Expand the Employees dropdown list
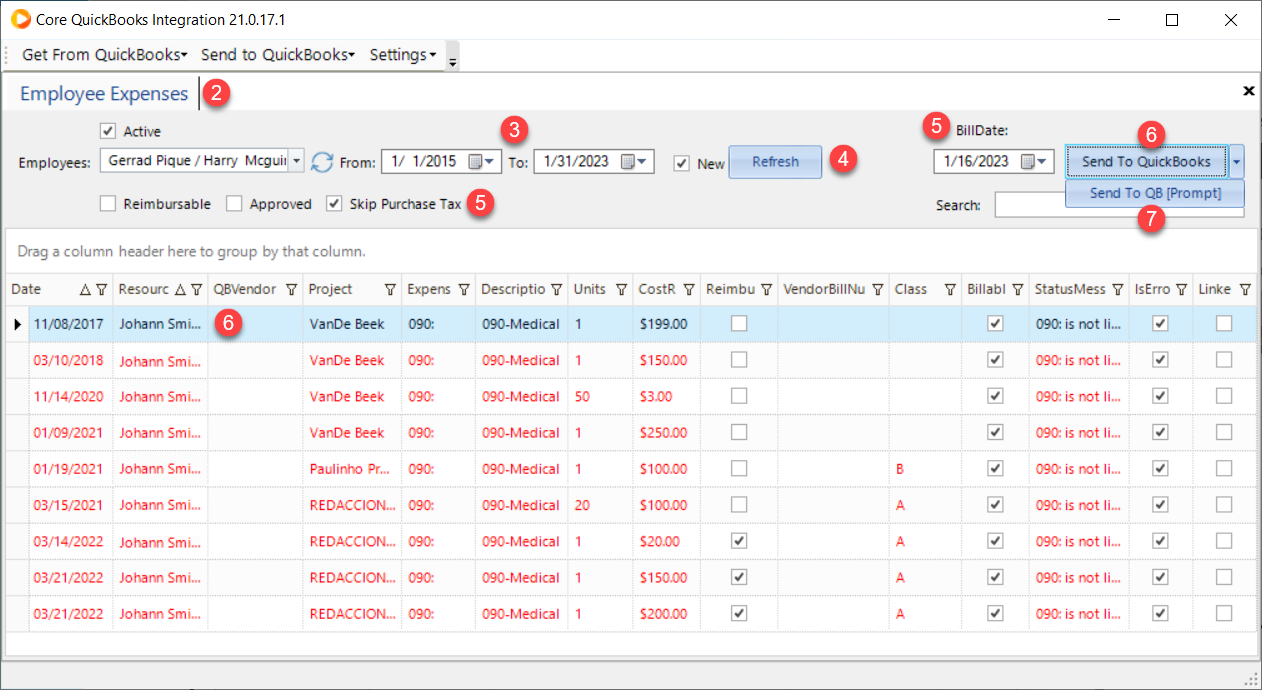This screenshot has height=690, width=1262. (296, 161)
